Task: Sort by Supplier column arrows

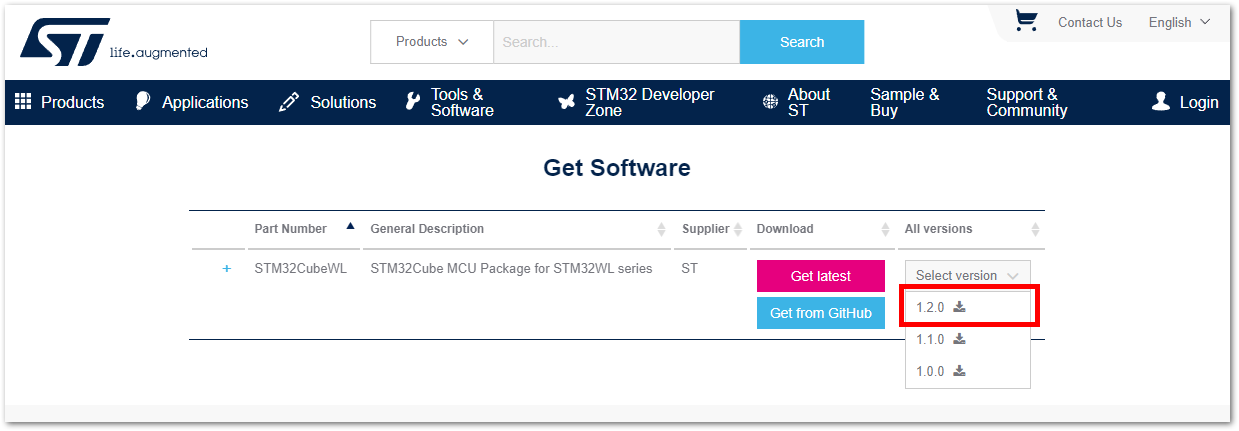Action: (738, 230)
